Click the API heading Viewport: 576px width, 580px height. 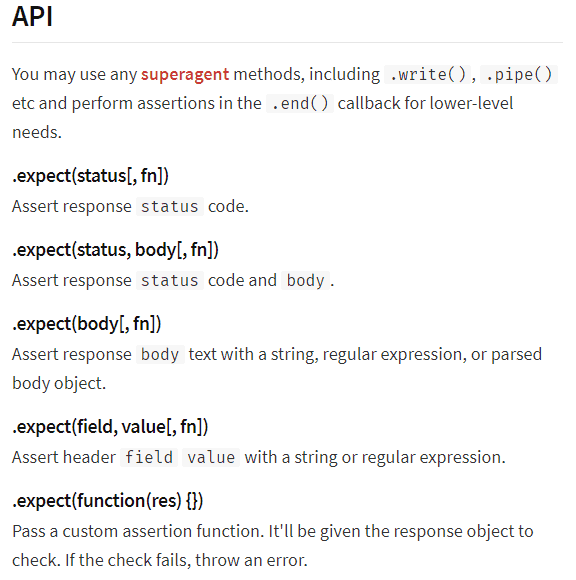[x=33, y=17]
